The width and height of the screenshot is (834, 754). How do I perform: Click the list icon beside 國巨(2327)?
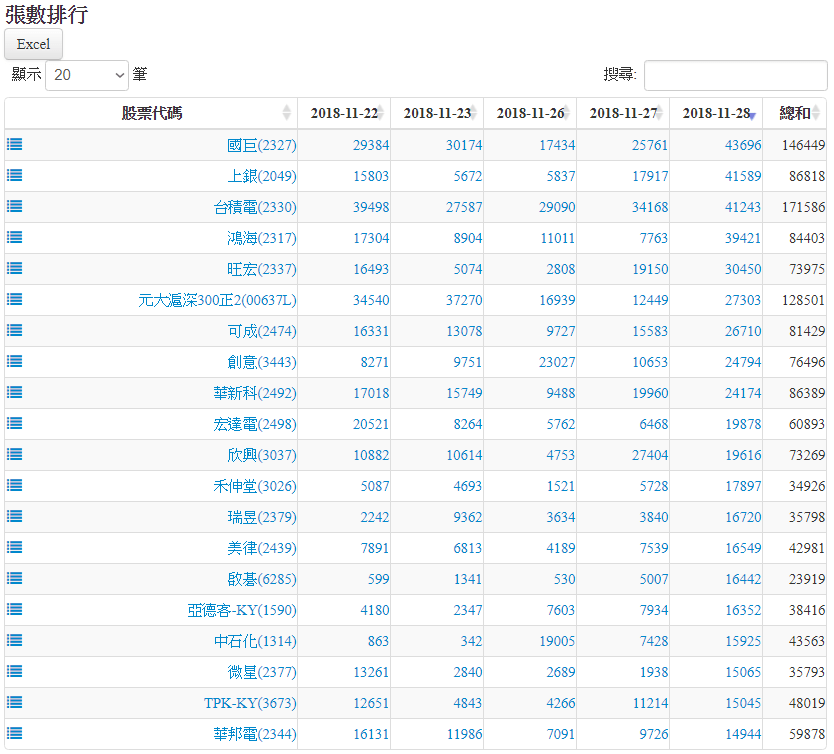tap(15, 144)
